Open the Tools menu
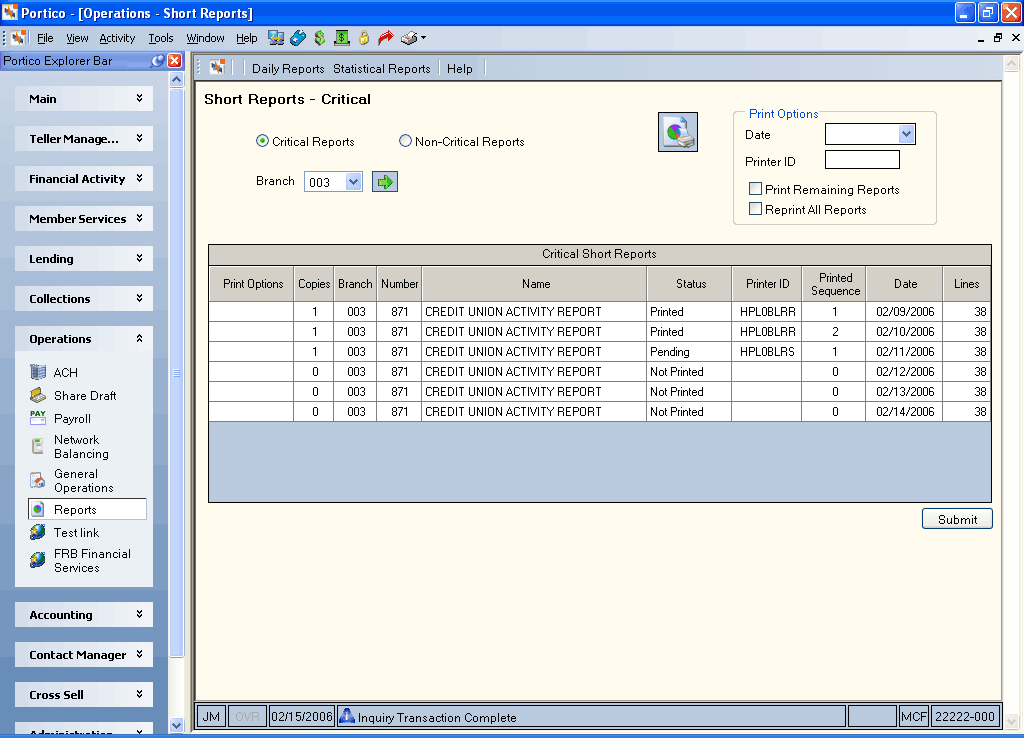The image size is (1024, 738). [161, 38]
